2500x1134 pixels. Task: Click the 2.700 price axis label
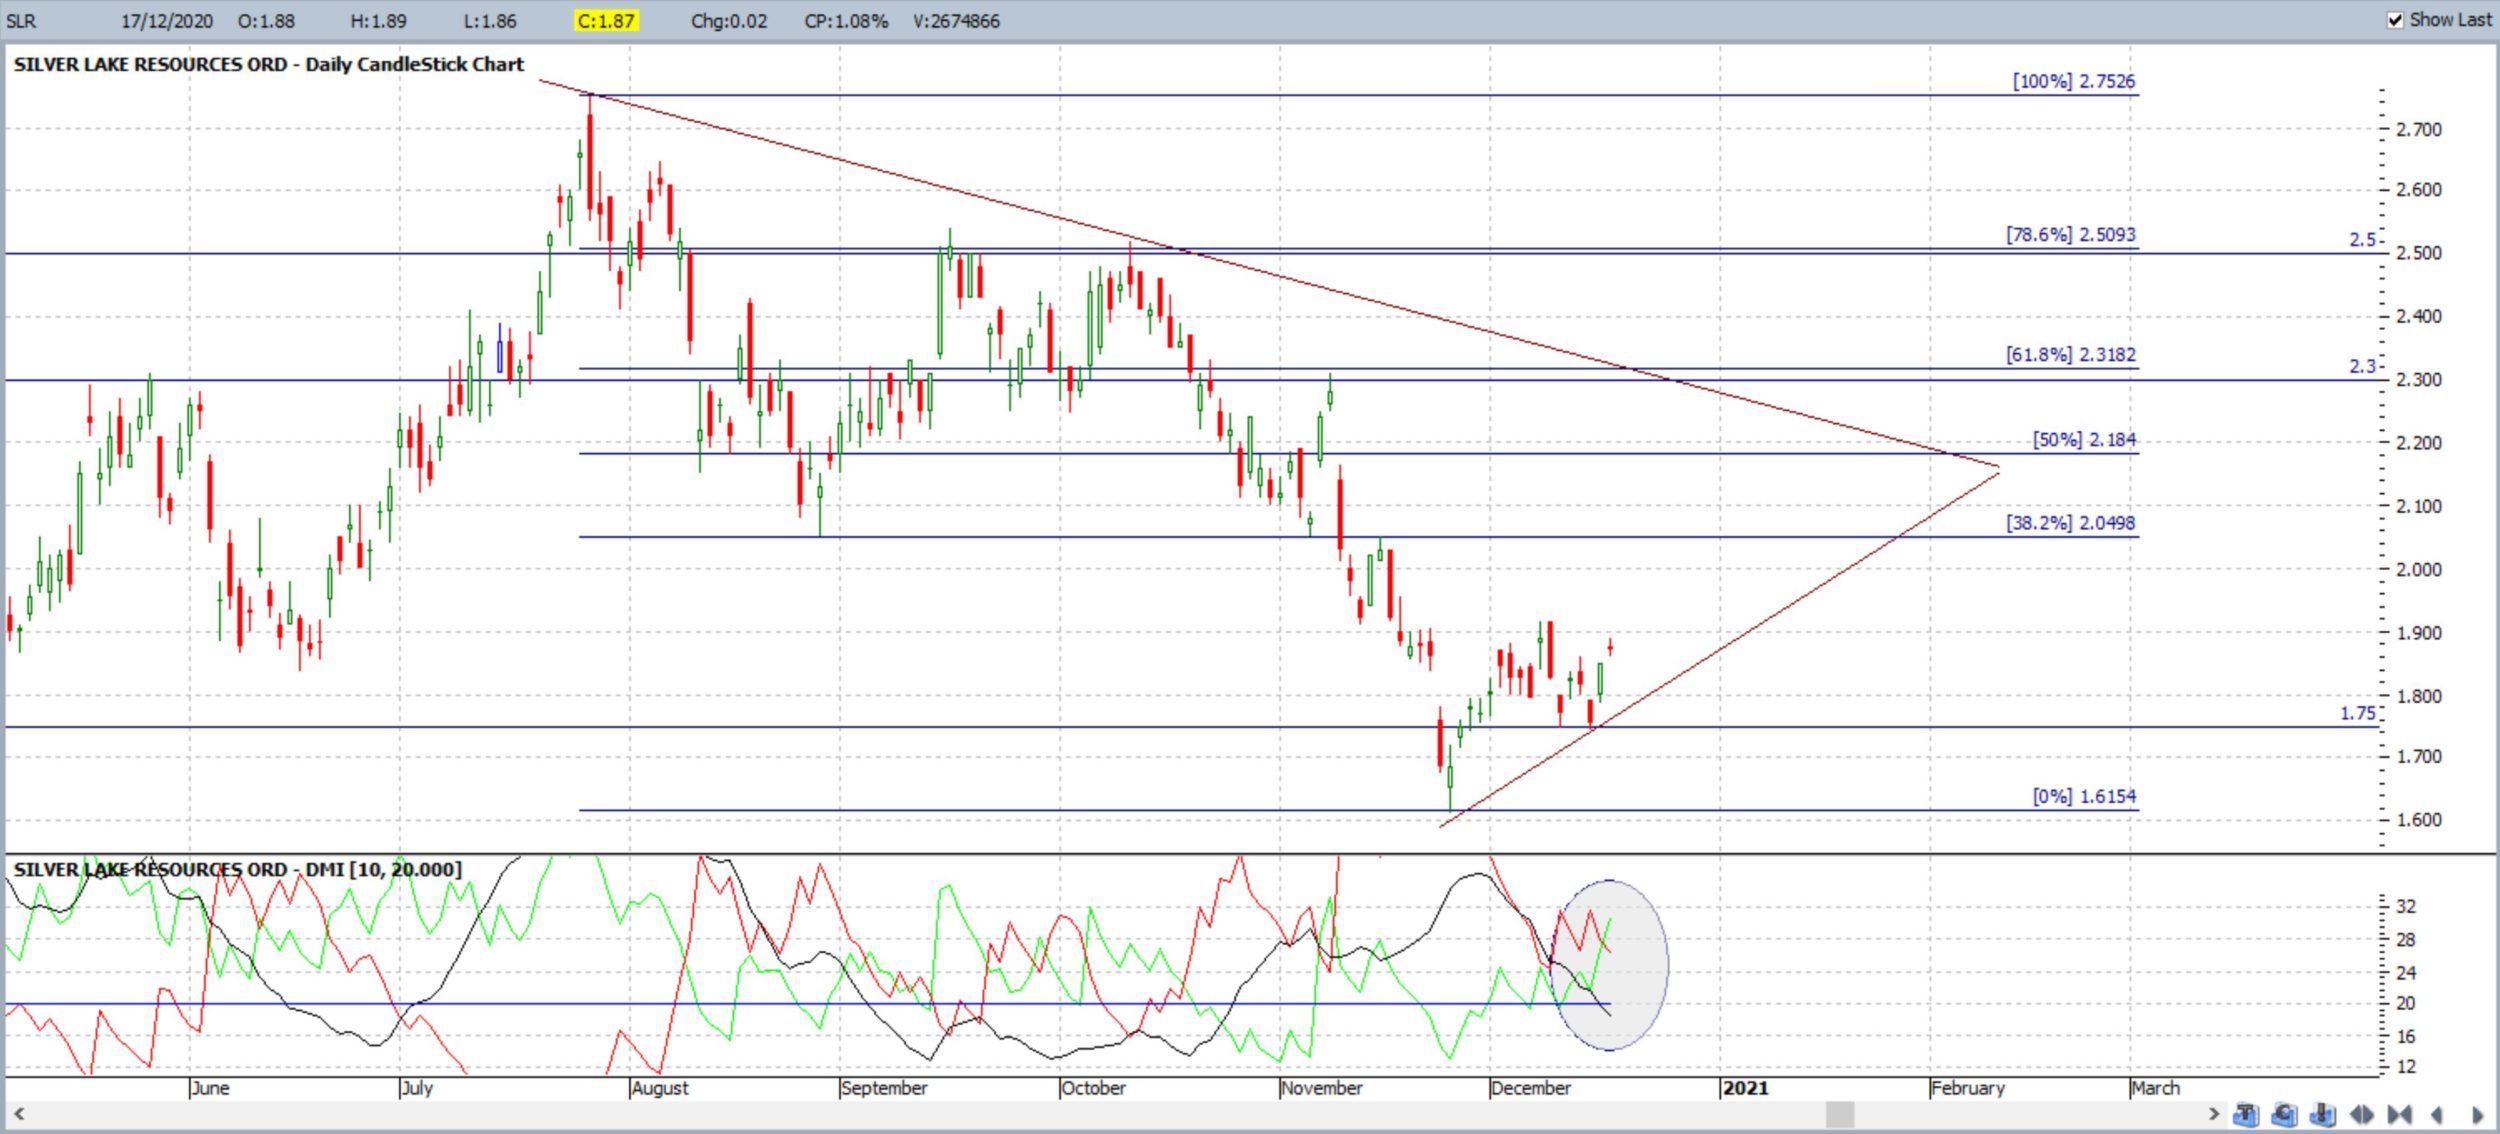(2419, 129)
